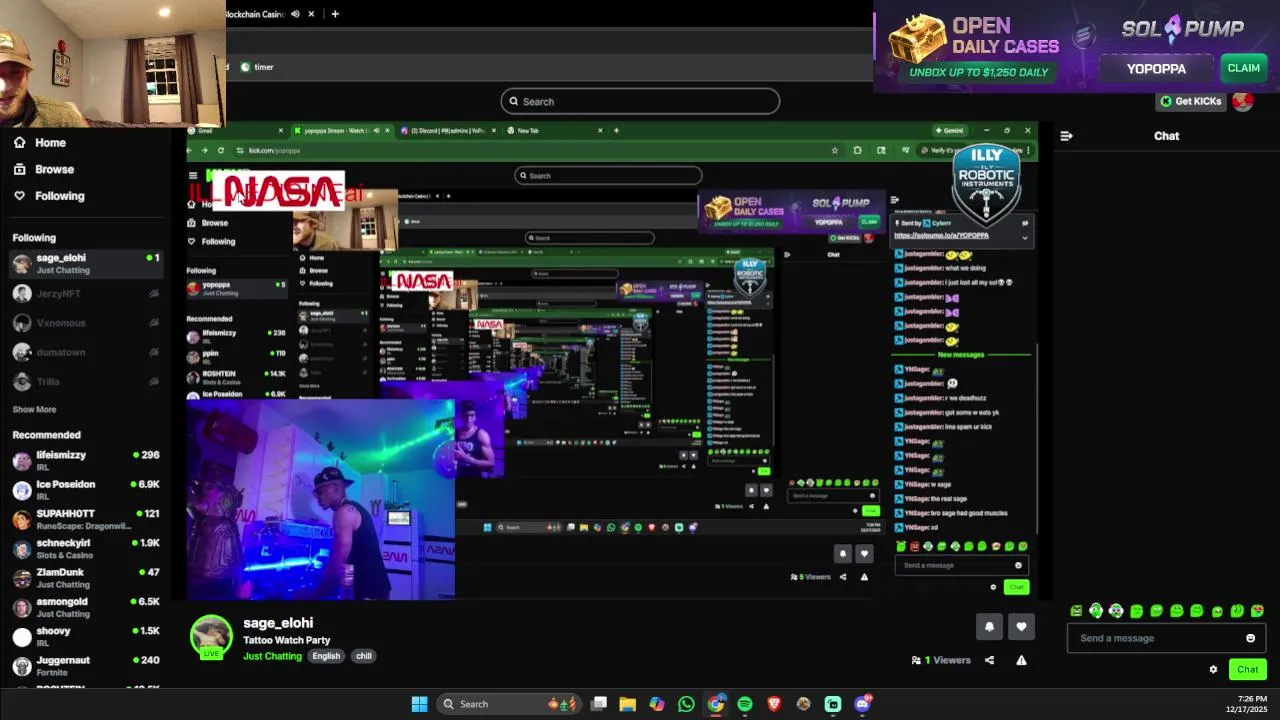Launch Copilot from taskbar

click(657, 704)
